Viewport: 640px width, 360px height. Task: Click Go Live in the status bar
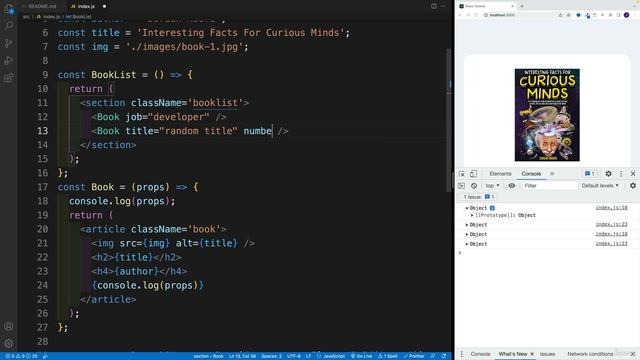tap(362, 356)
